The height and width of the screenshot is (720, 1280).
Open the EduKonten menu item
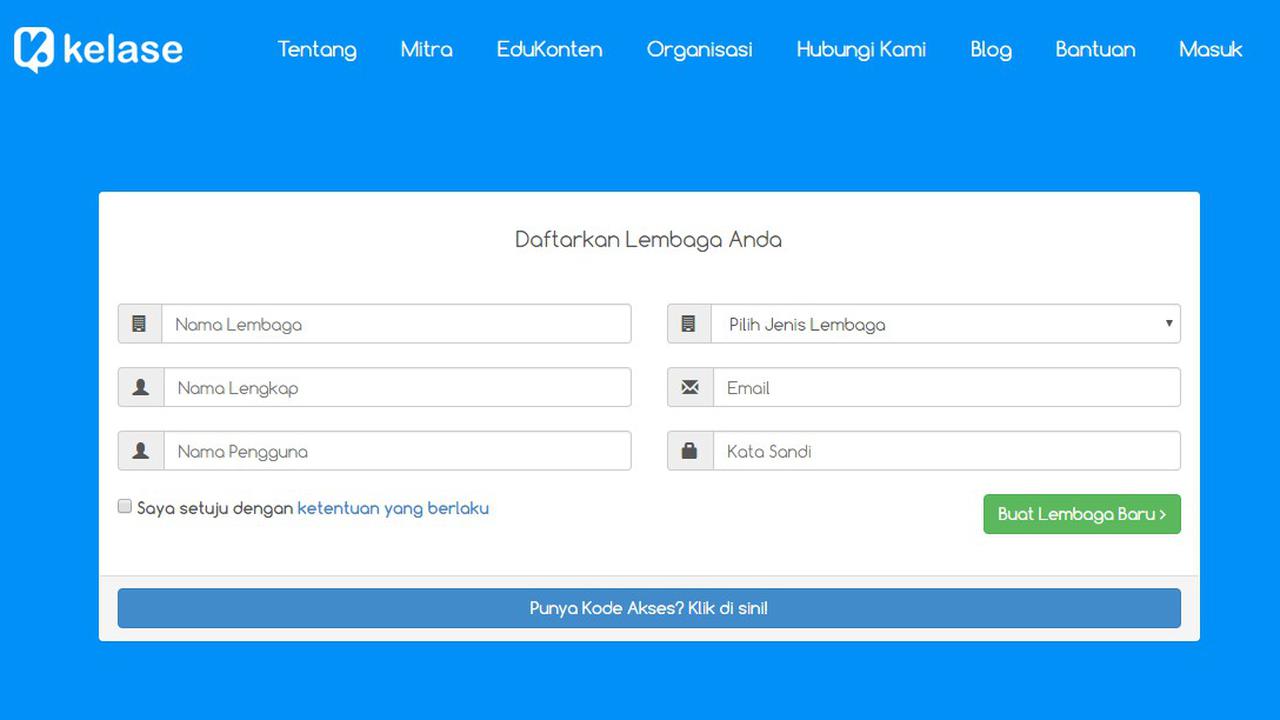[549, 49]
